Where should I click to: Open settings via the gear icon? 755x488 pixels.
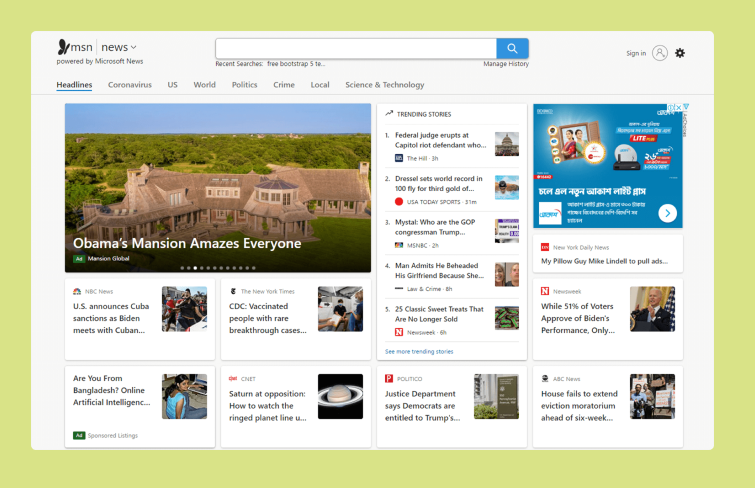(680, 53)
